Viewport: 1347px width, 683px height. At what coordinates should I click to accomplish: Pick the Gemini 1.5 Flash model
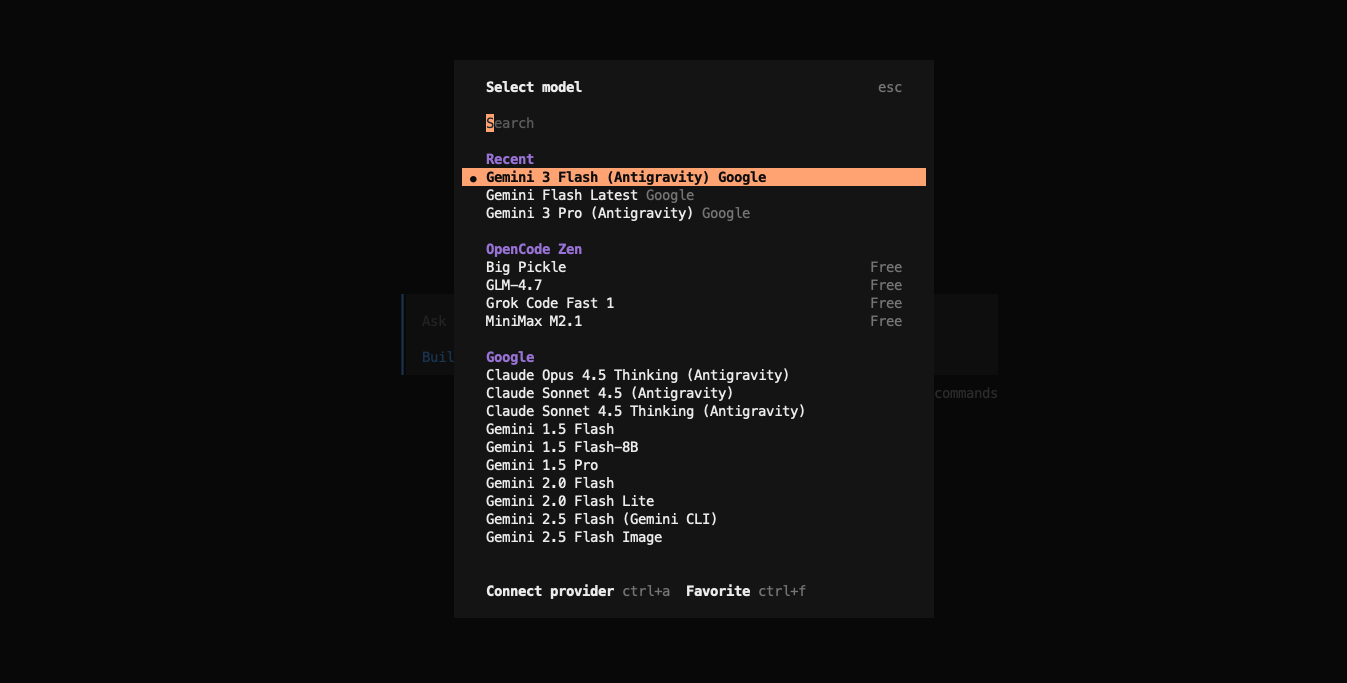click(694, 429)
